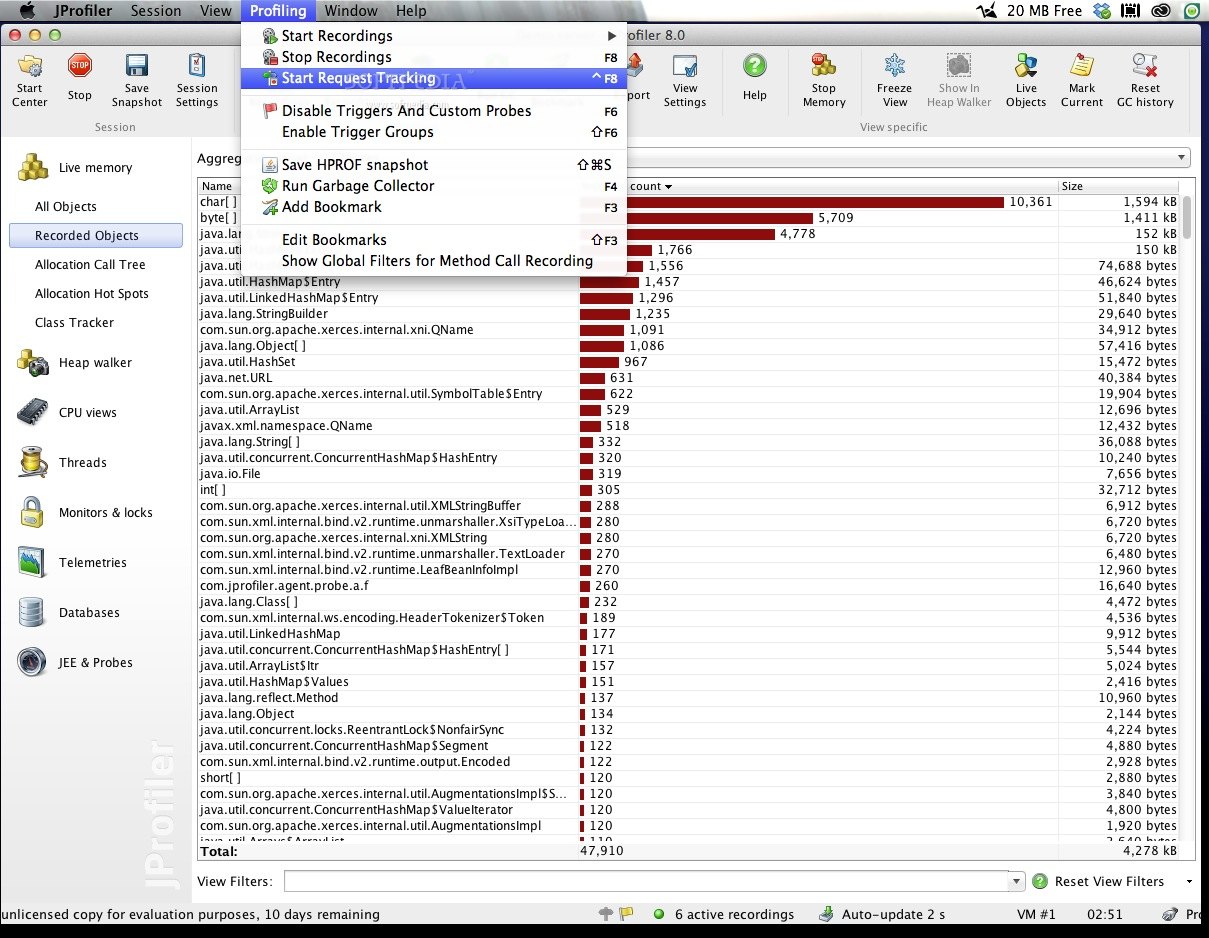Open the View Filters history dropdown

click(1017, 881)
